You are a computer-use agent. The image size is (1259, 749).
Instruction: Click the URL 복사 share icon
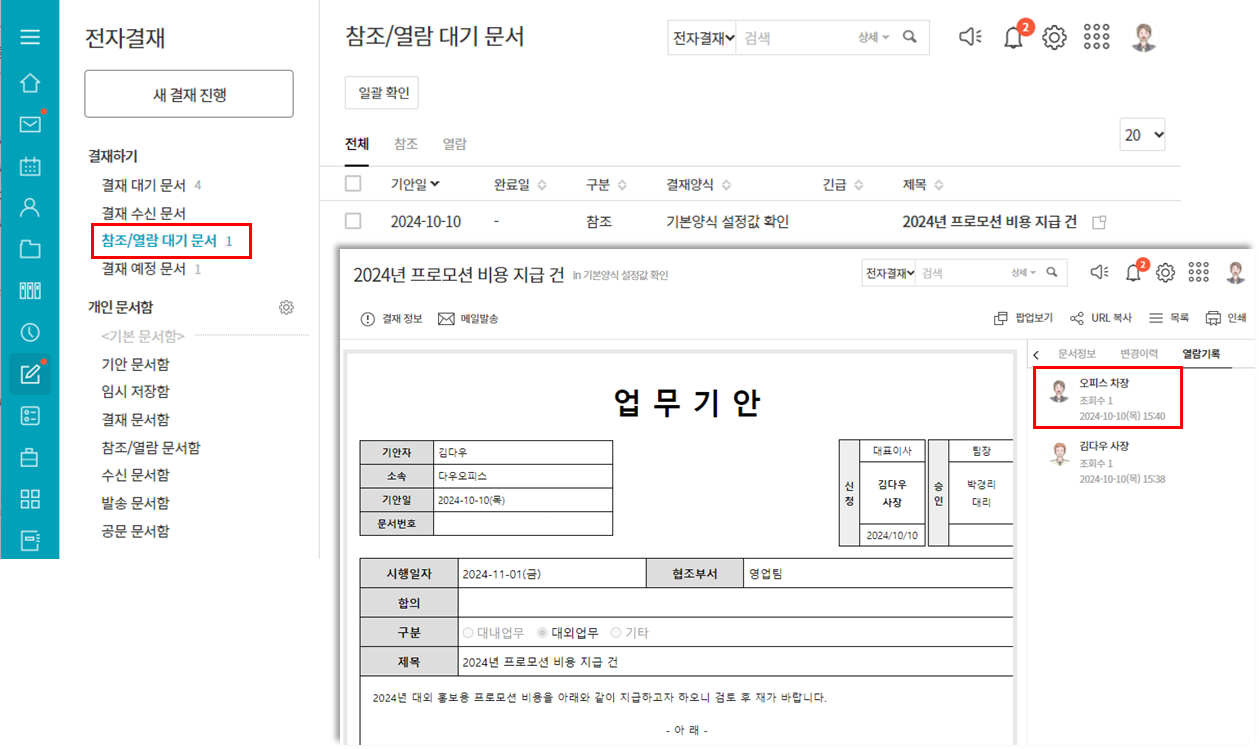coord(1077,318)
